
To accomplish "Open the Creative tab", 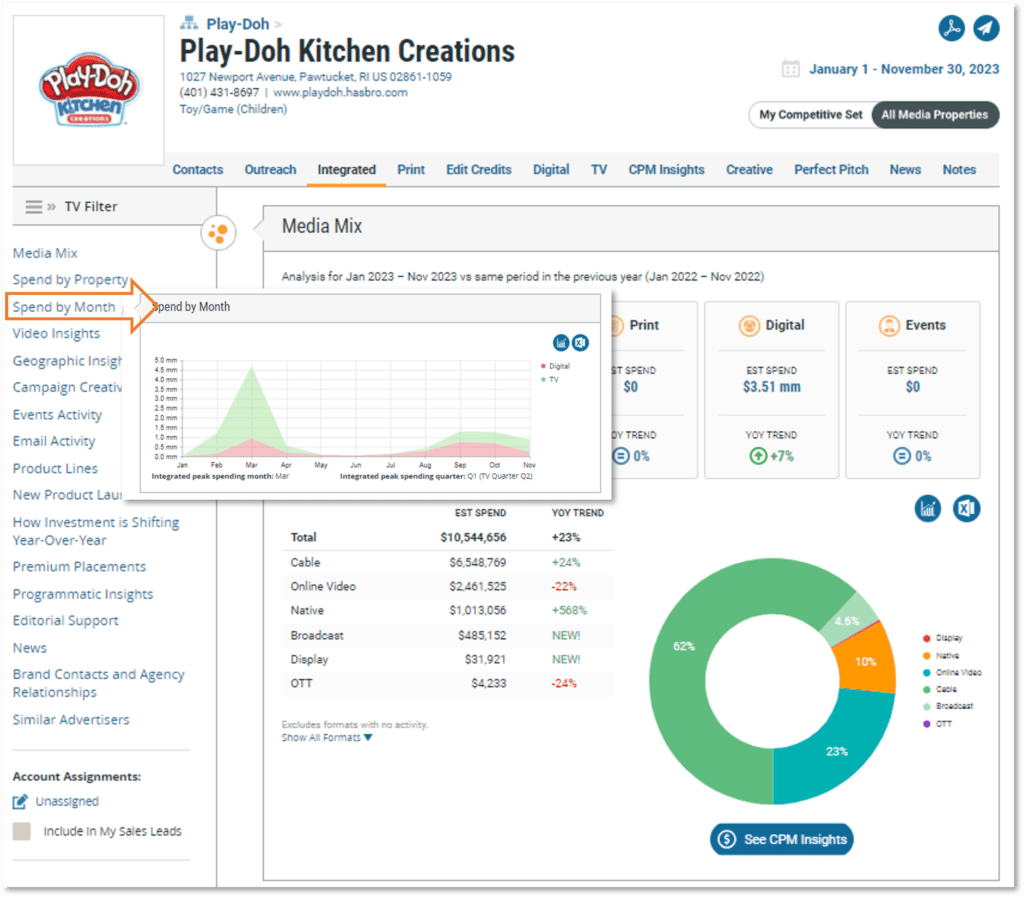I will 749,170.
